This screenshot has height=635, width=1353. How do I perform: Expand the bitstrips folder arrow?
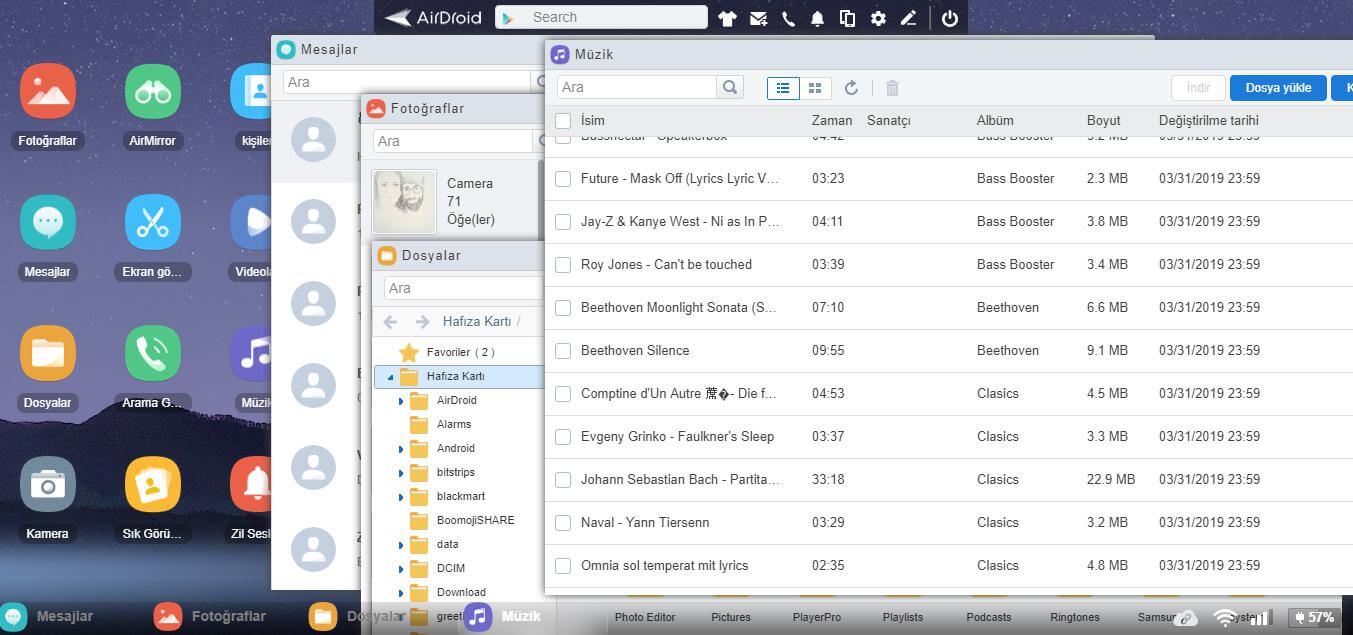click(x=401, y=473)
